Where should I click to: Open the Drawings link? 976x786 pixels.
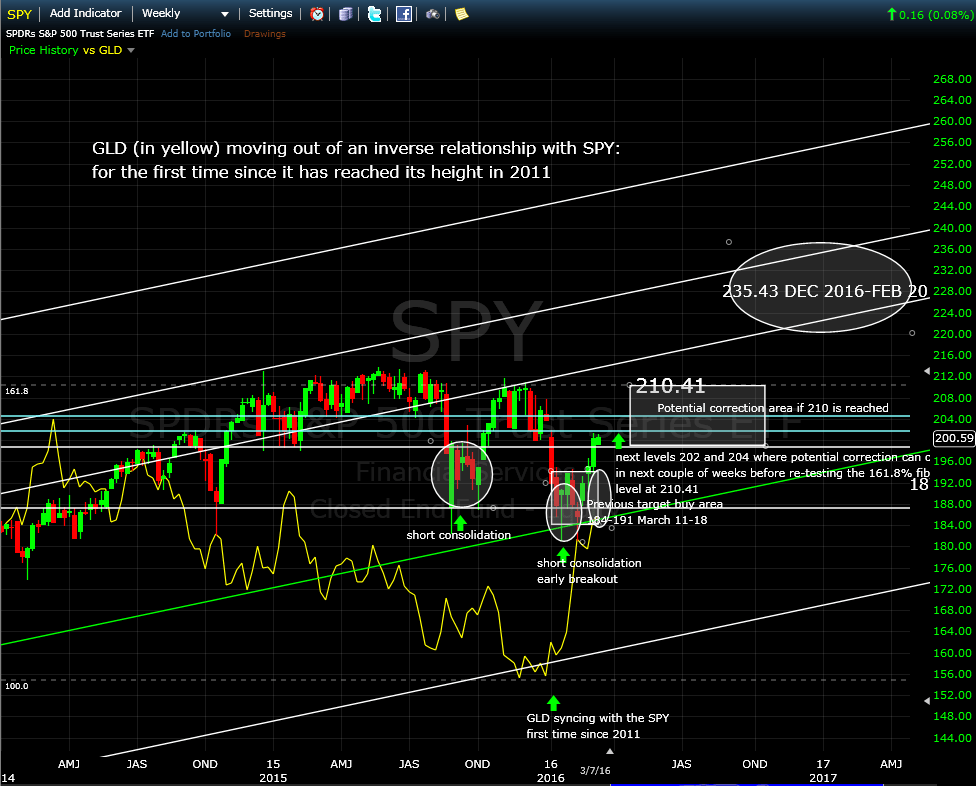[x=265, y=34]
